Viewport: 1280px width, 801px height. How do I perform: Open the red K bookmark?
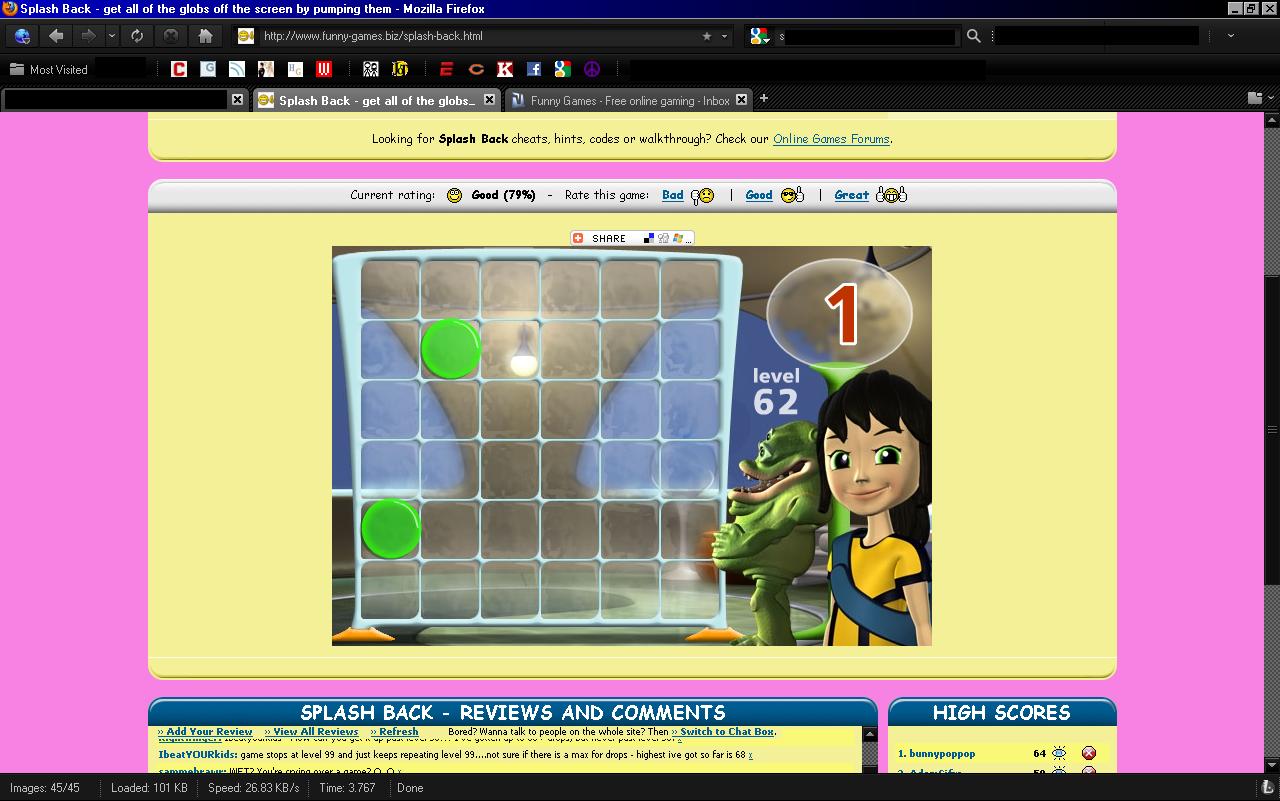(x=505, y=69)
